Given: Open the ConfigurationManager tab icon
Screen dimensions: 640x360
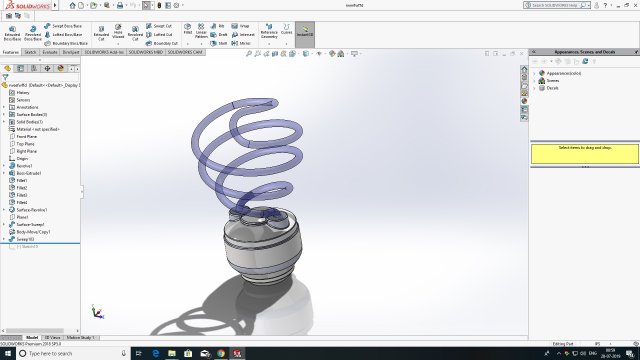Looking at the screenshot, I should pos(34,68).
